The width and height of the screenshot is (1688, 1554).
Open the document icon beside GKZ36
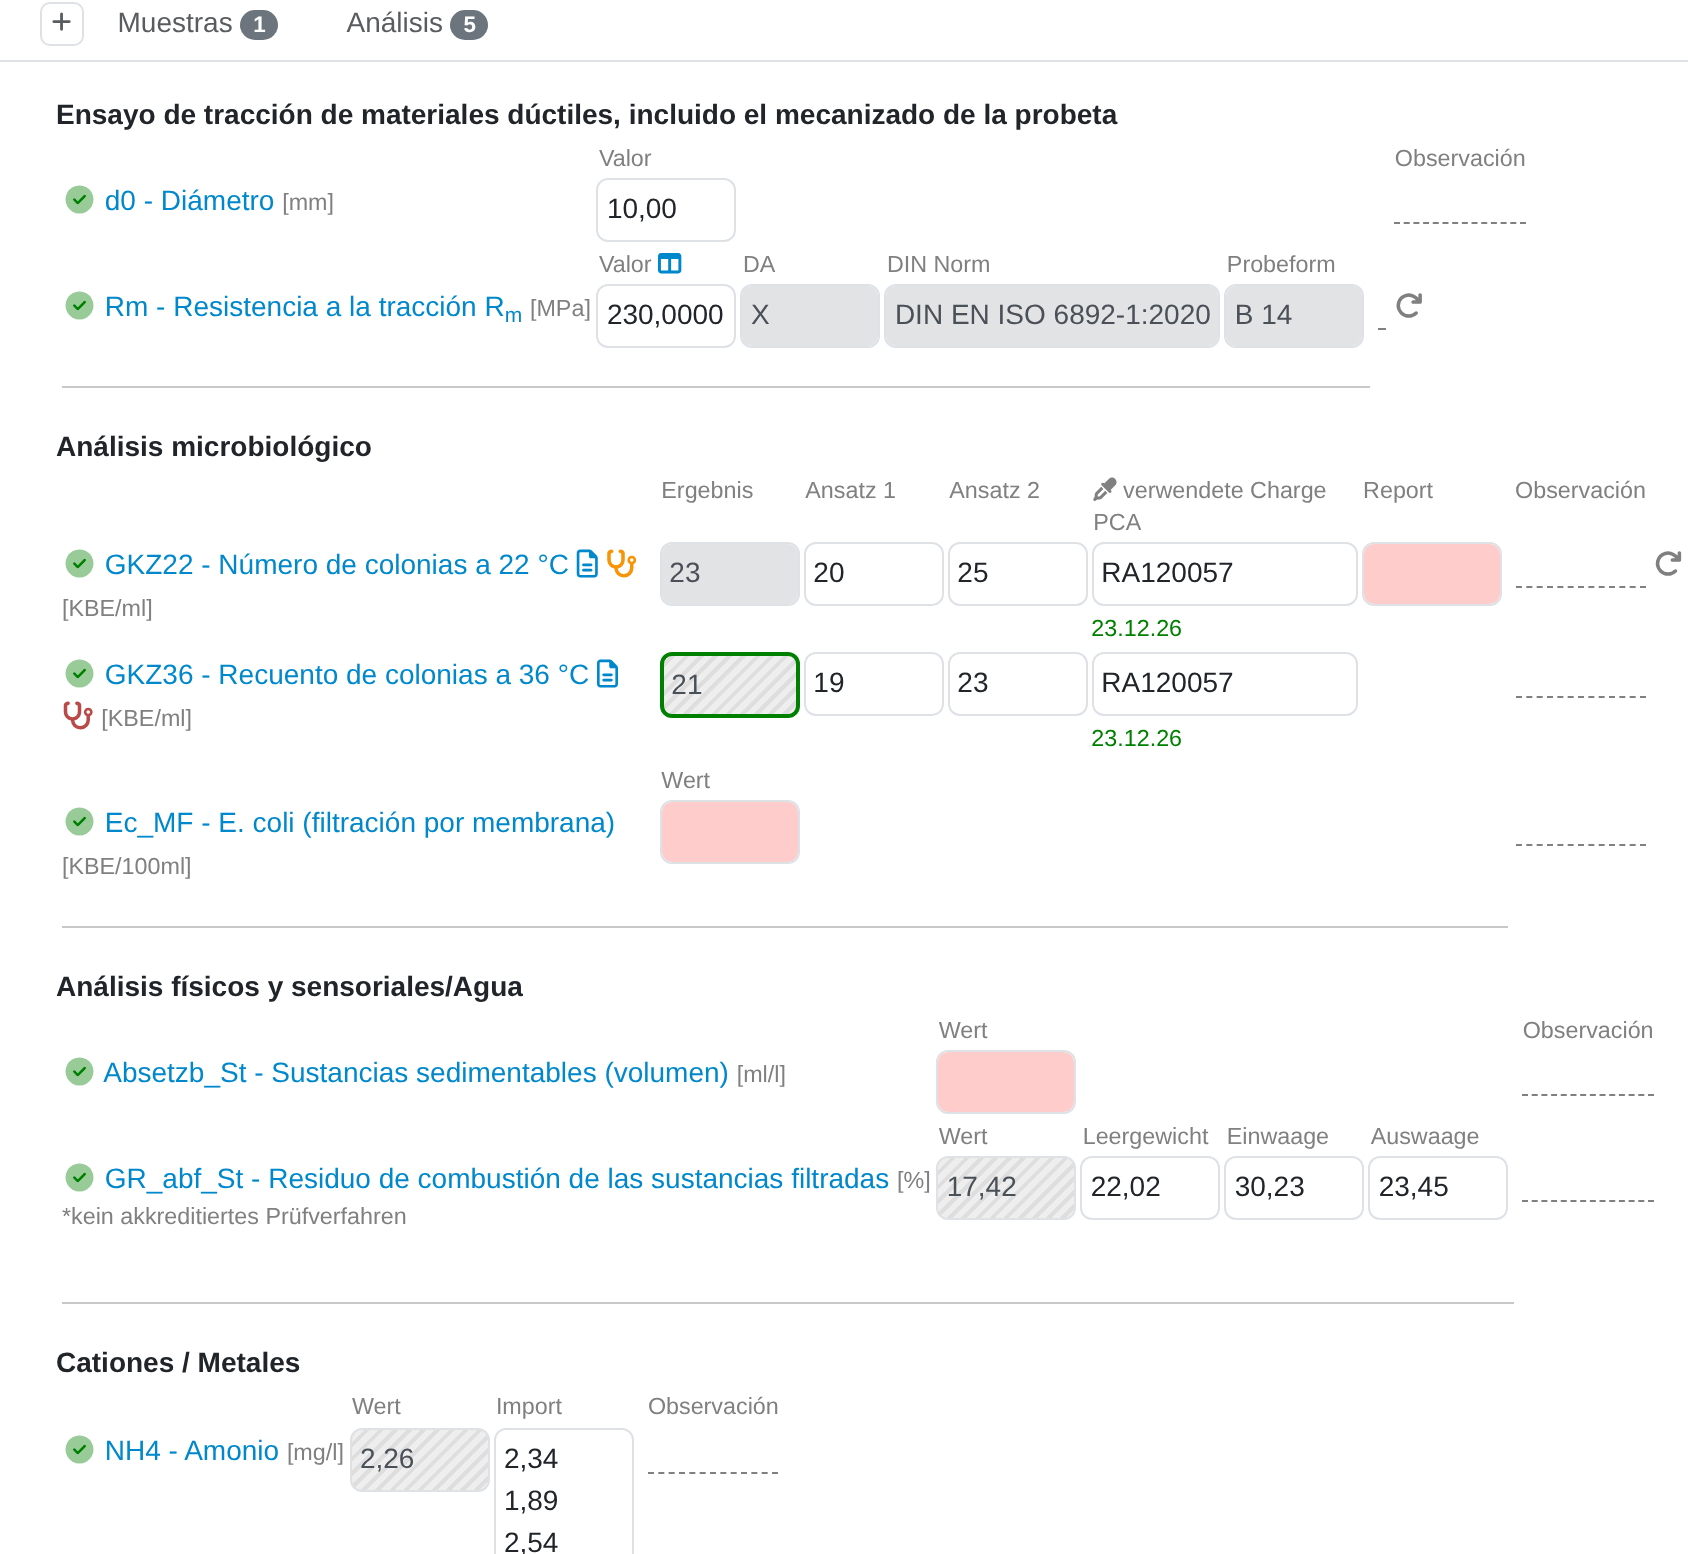tap(607, 674)
